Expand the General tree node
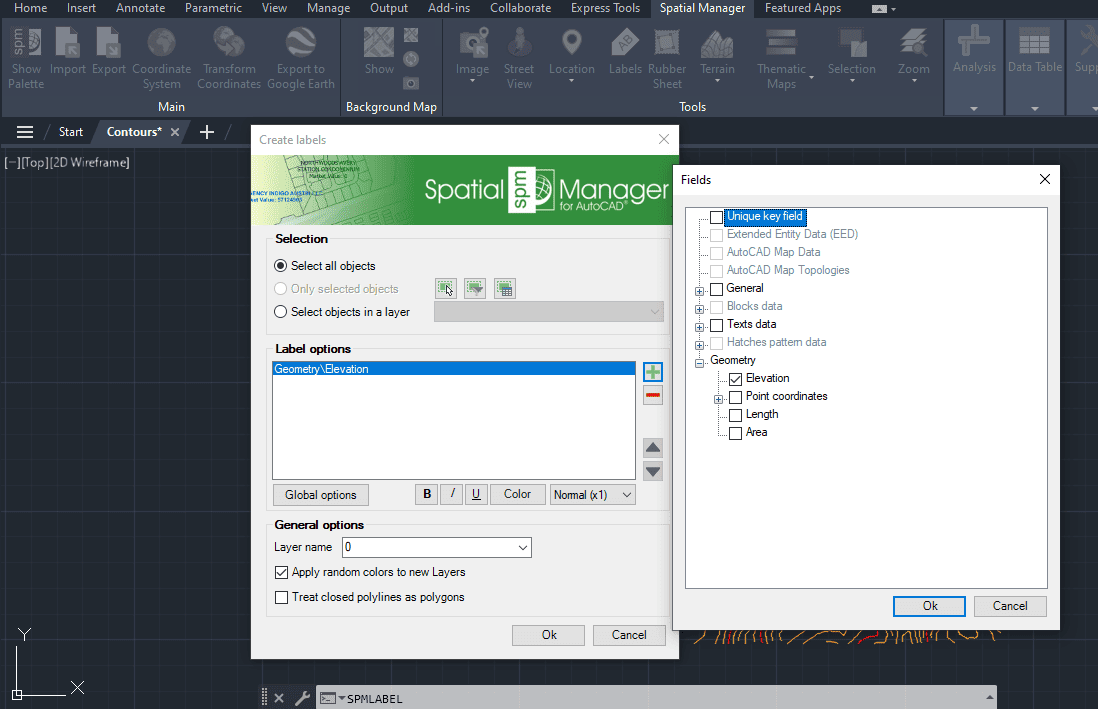This screenshot has height=709, width=1098. pyautogui.click(x=699, y=291)
